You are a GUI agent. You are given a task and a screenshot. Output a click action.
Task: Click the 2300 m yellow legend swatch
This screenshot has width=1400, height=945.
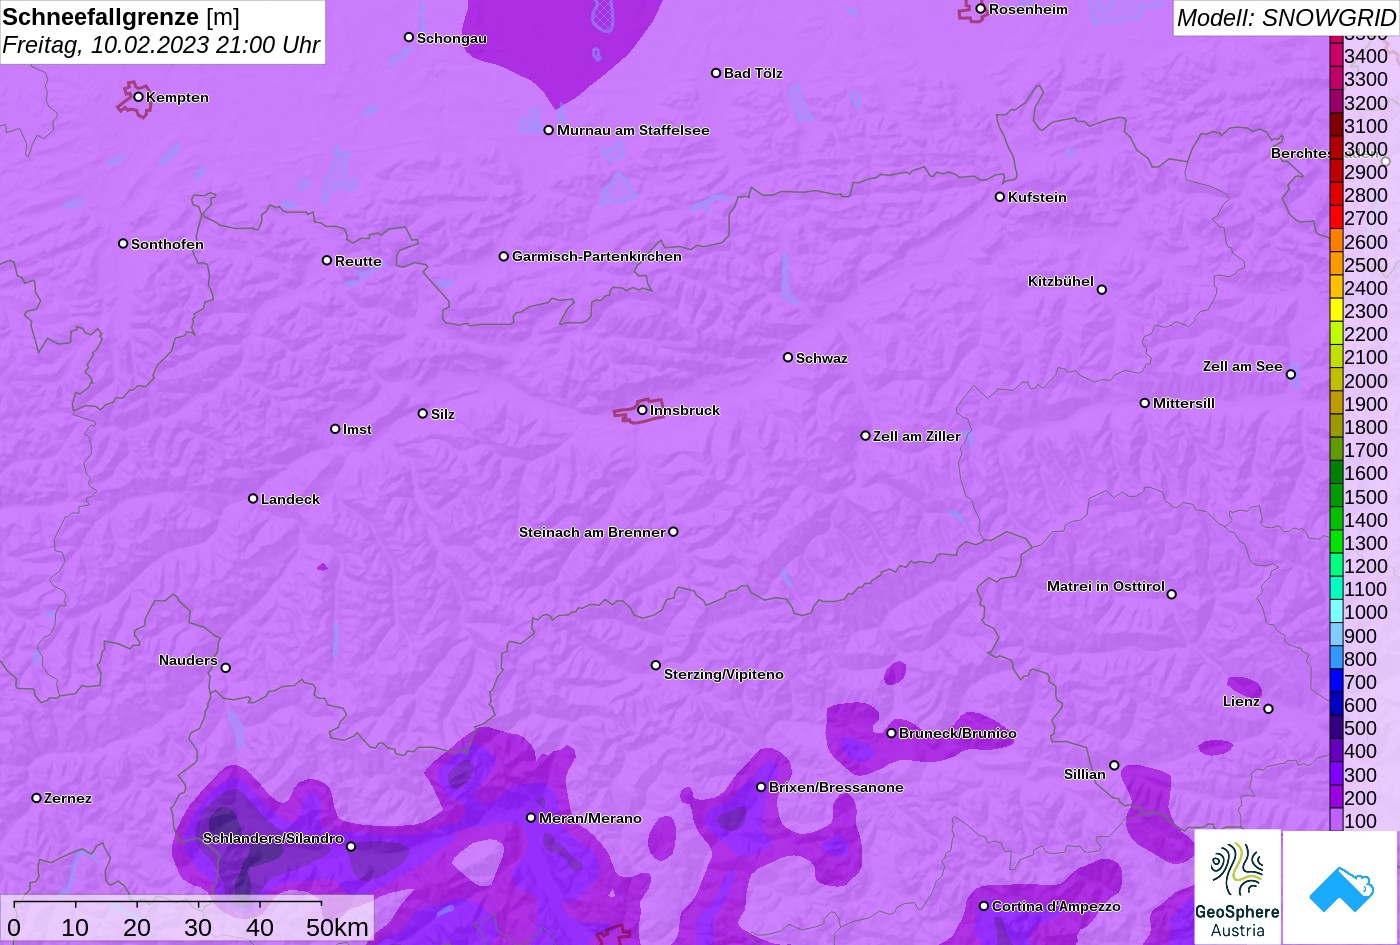pos(1336,311)
